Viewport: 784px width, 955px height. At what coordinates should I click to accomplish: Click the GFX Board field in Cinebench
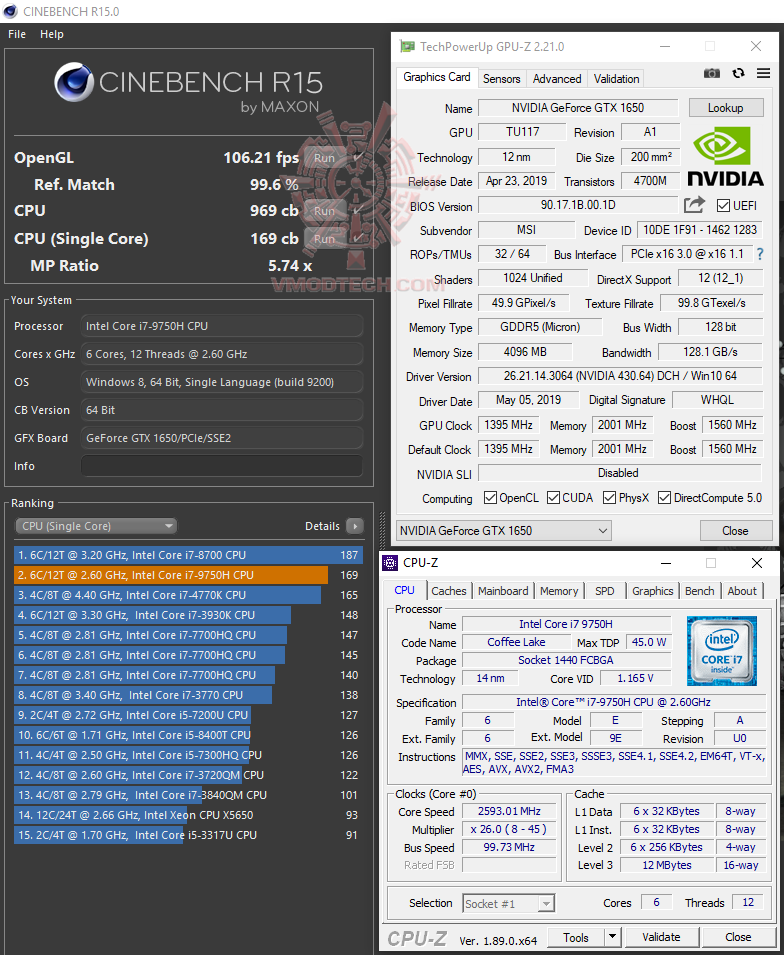point(222,438)
